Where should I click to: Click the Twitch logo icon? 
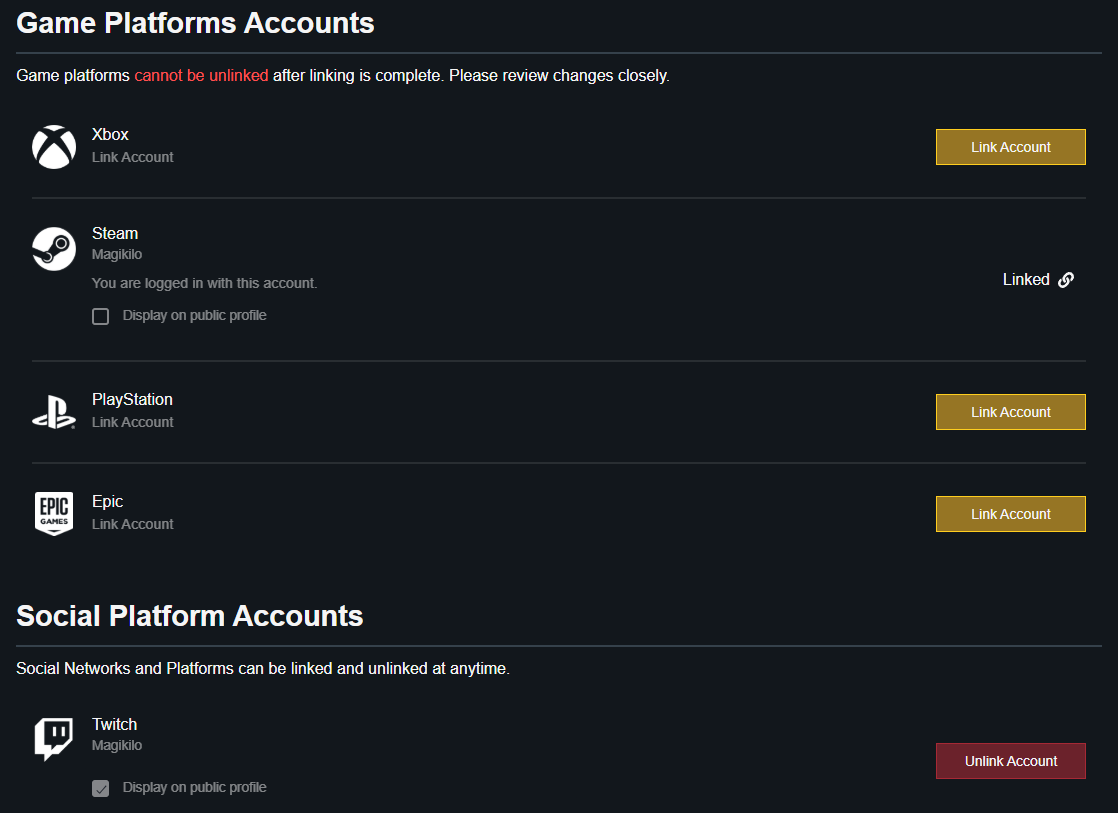tap(54, 739)
